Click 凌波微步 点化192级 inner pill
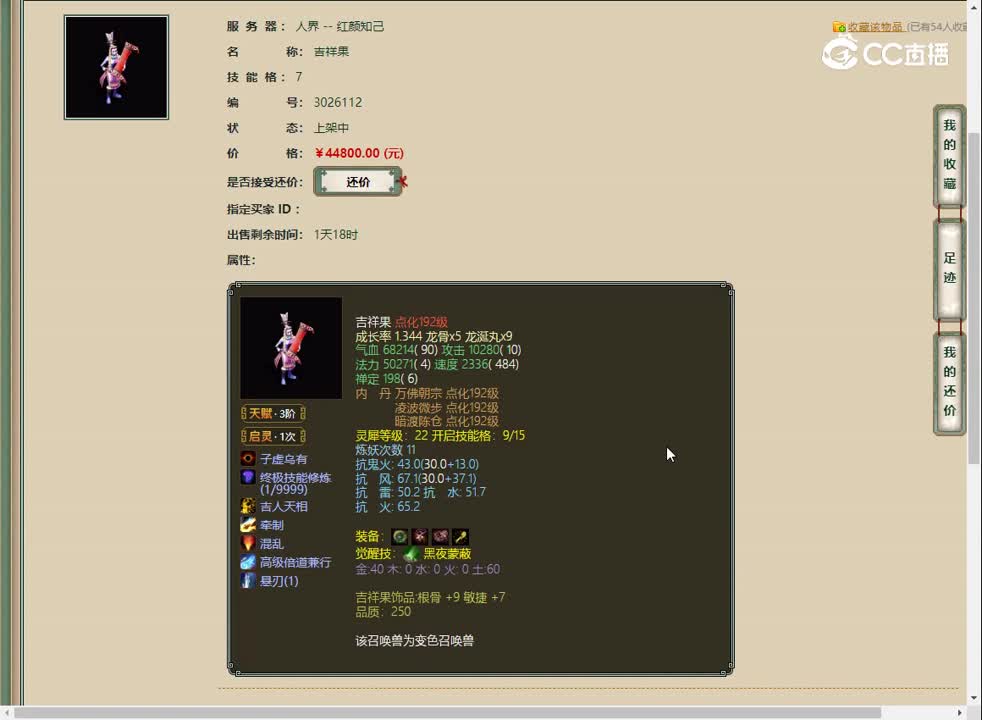982x720 pixels. tap(447, 408)
